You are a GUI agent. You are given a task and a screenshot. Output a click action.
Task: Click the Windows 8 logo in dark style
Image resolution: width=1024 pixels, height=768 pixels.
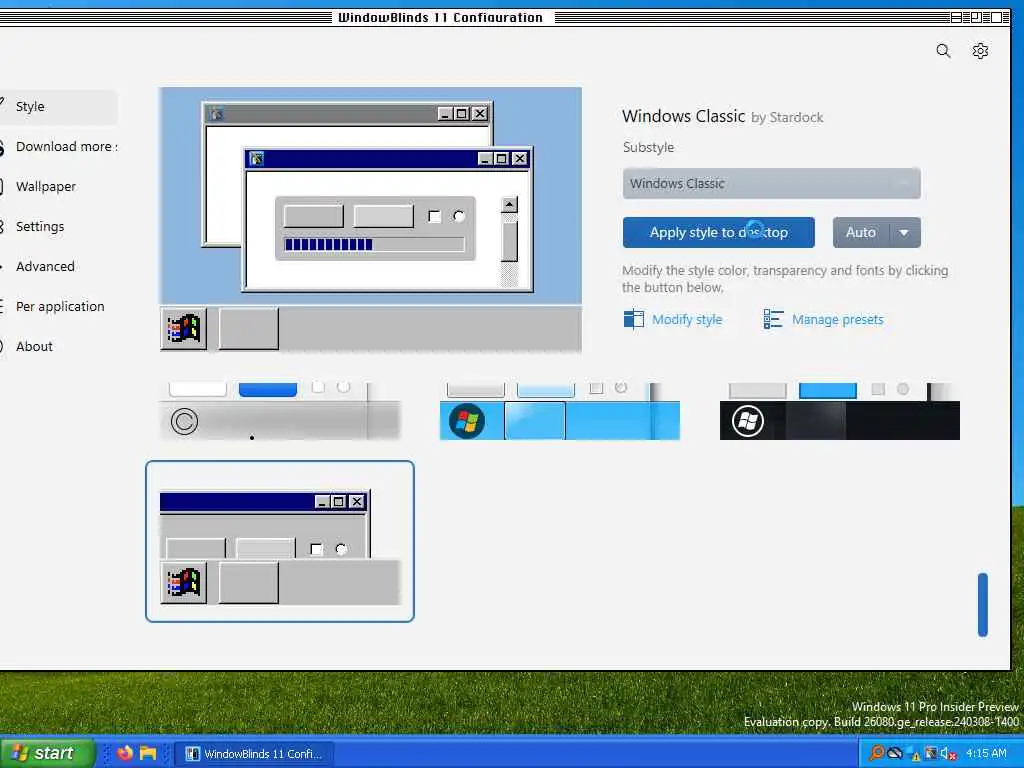click(x=748, y=421)
